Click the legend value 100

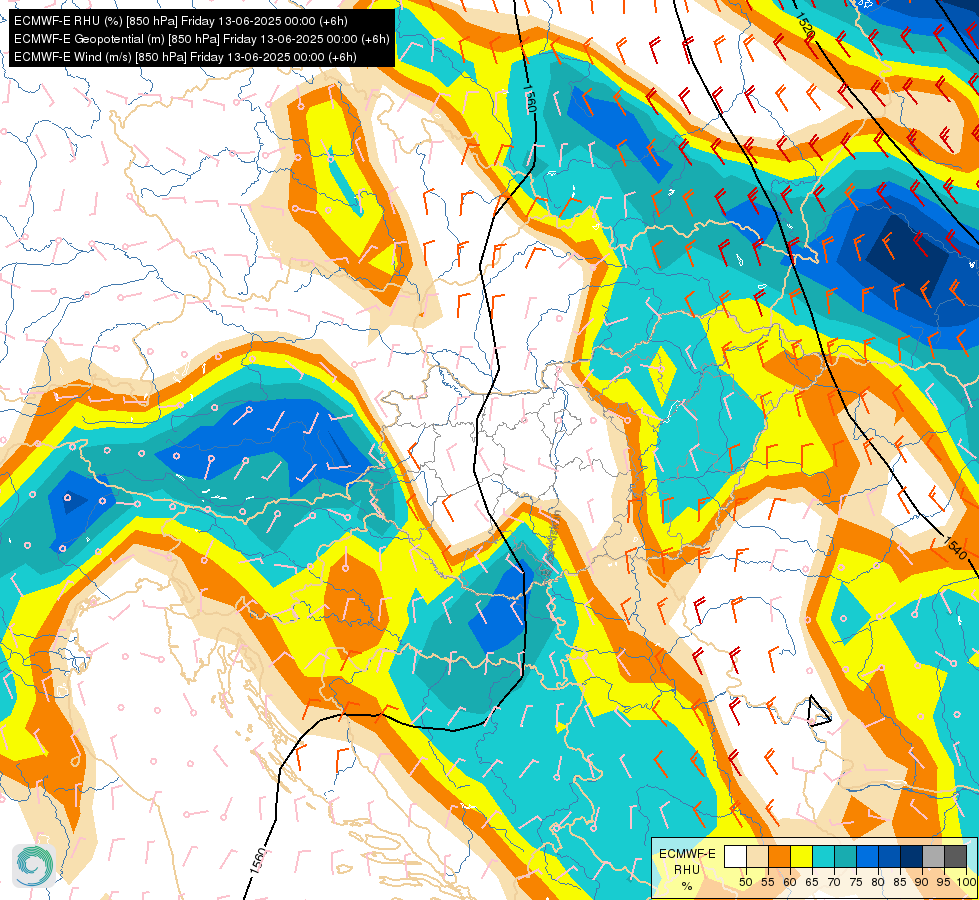[966, 882]
